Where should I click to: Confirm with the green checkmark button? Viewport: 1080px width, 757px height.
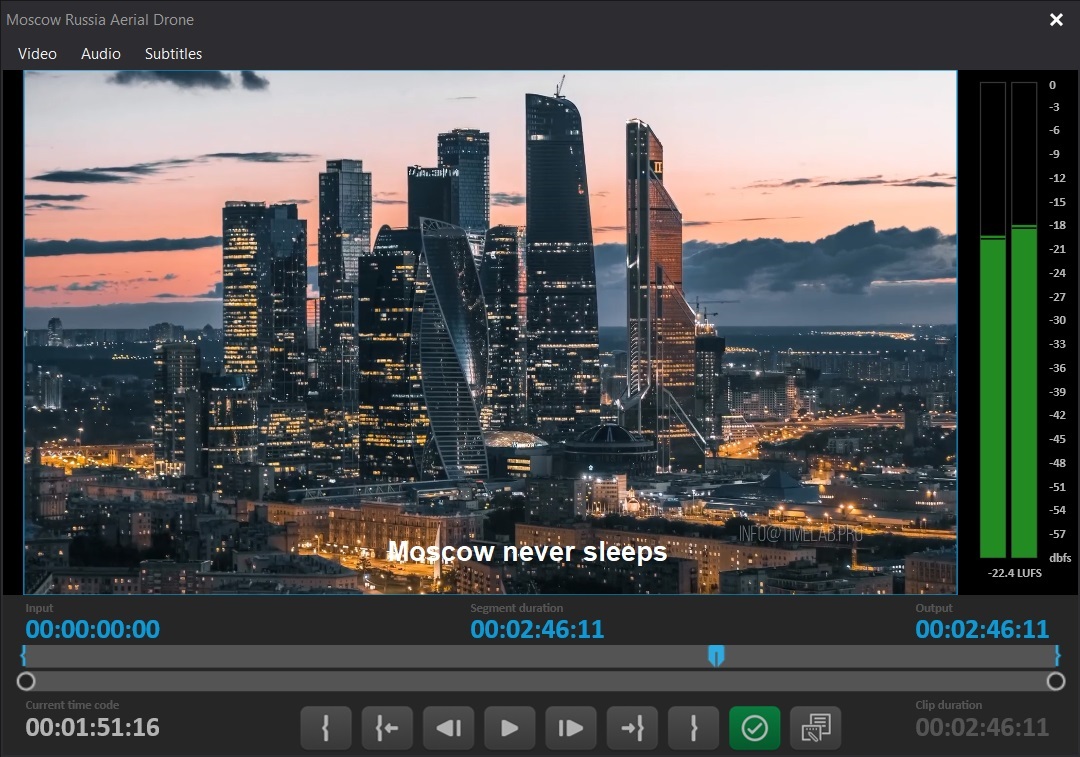(x=755, y=727)
